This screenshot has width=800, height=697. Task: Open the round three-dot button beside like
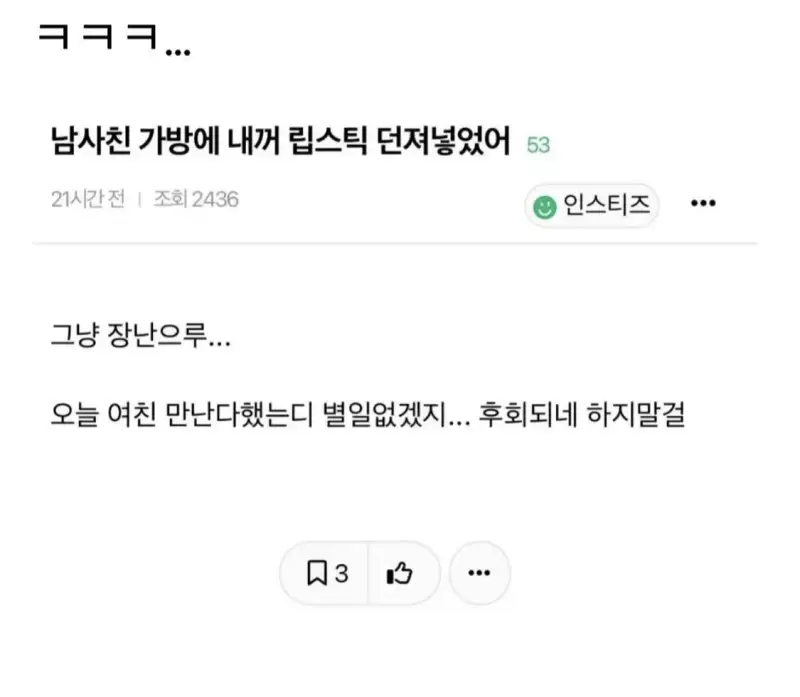point(479,573)
